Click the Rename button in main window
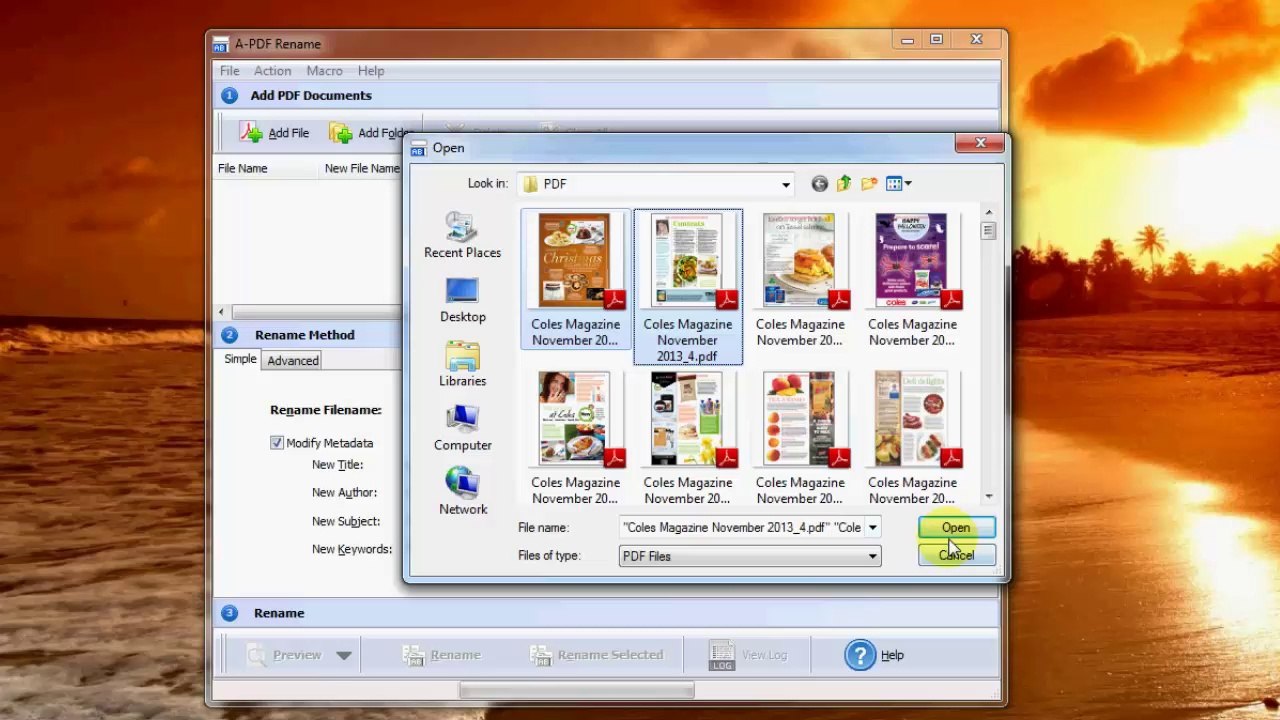This screenshot has width=1280, height=720. coord(441,655)
